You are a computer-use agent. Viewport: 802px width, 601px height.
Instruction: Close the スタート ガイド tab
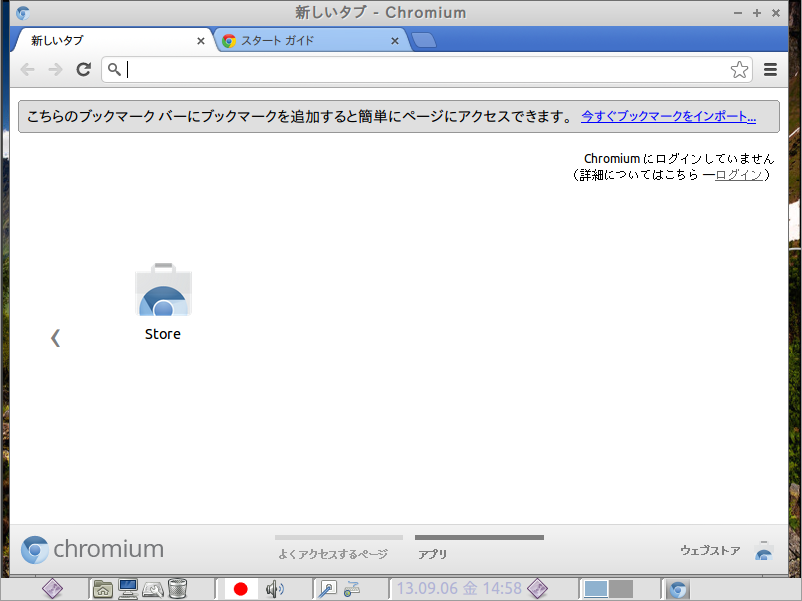click(x=394, y=41)
